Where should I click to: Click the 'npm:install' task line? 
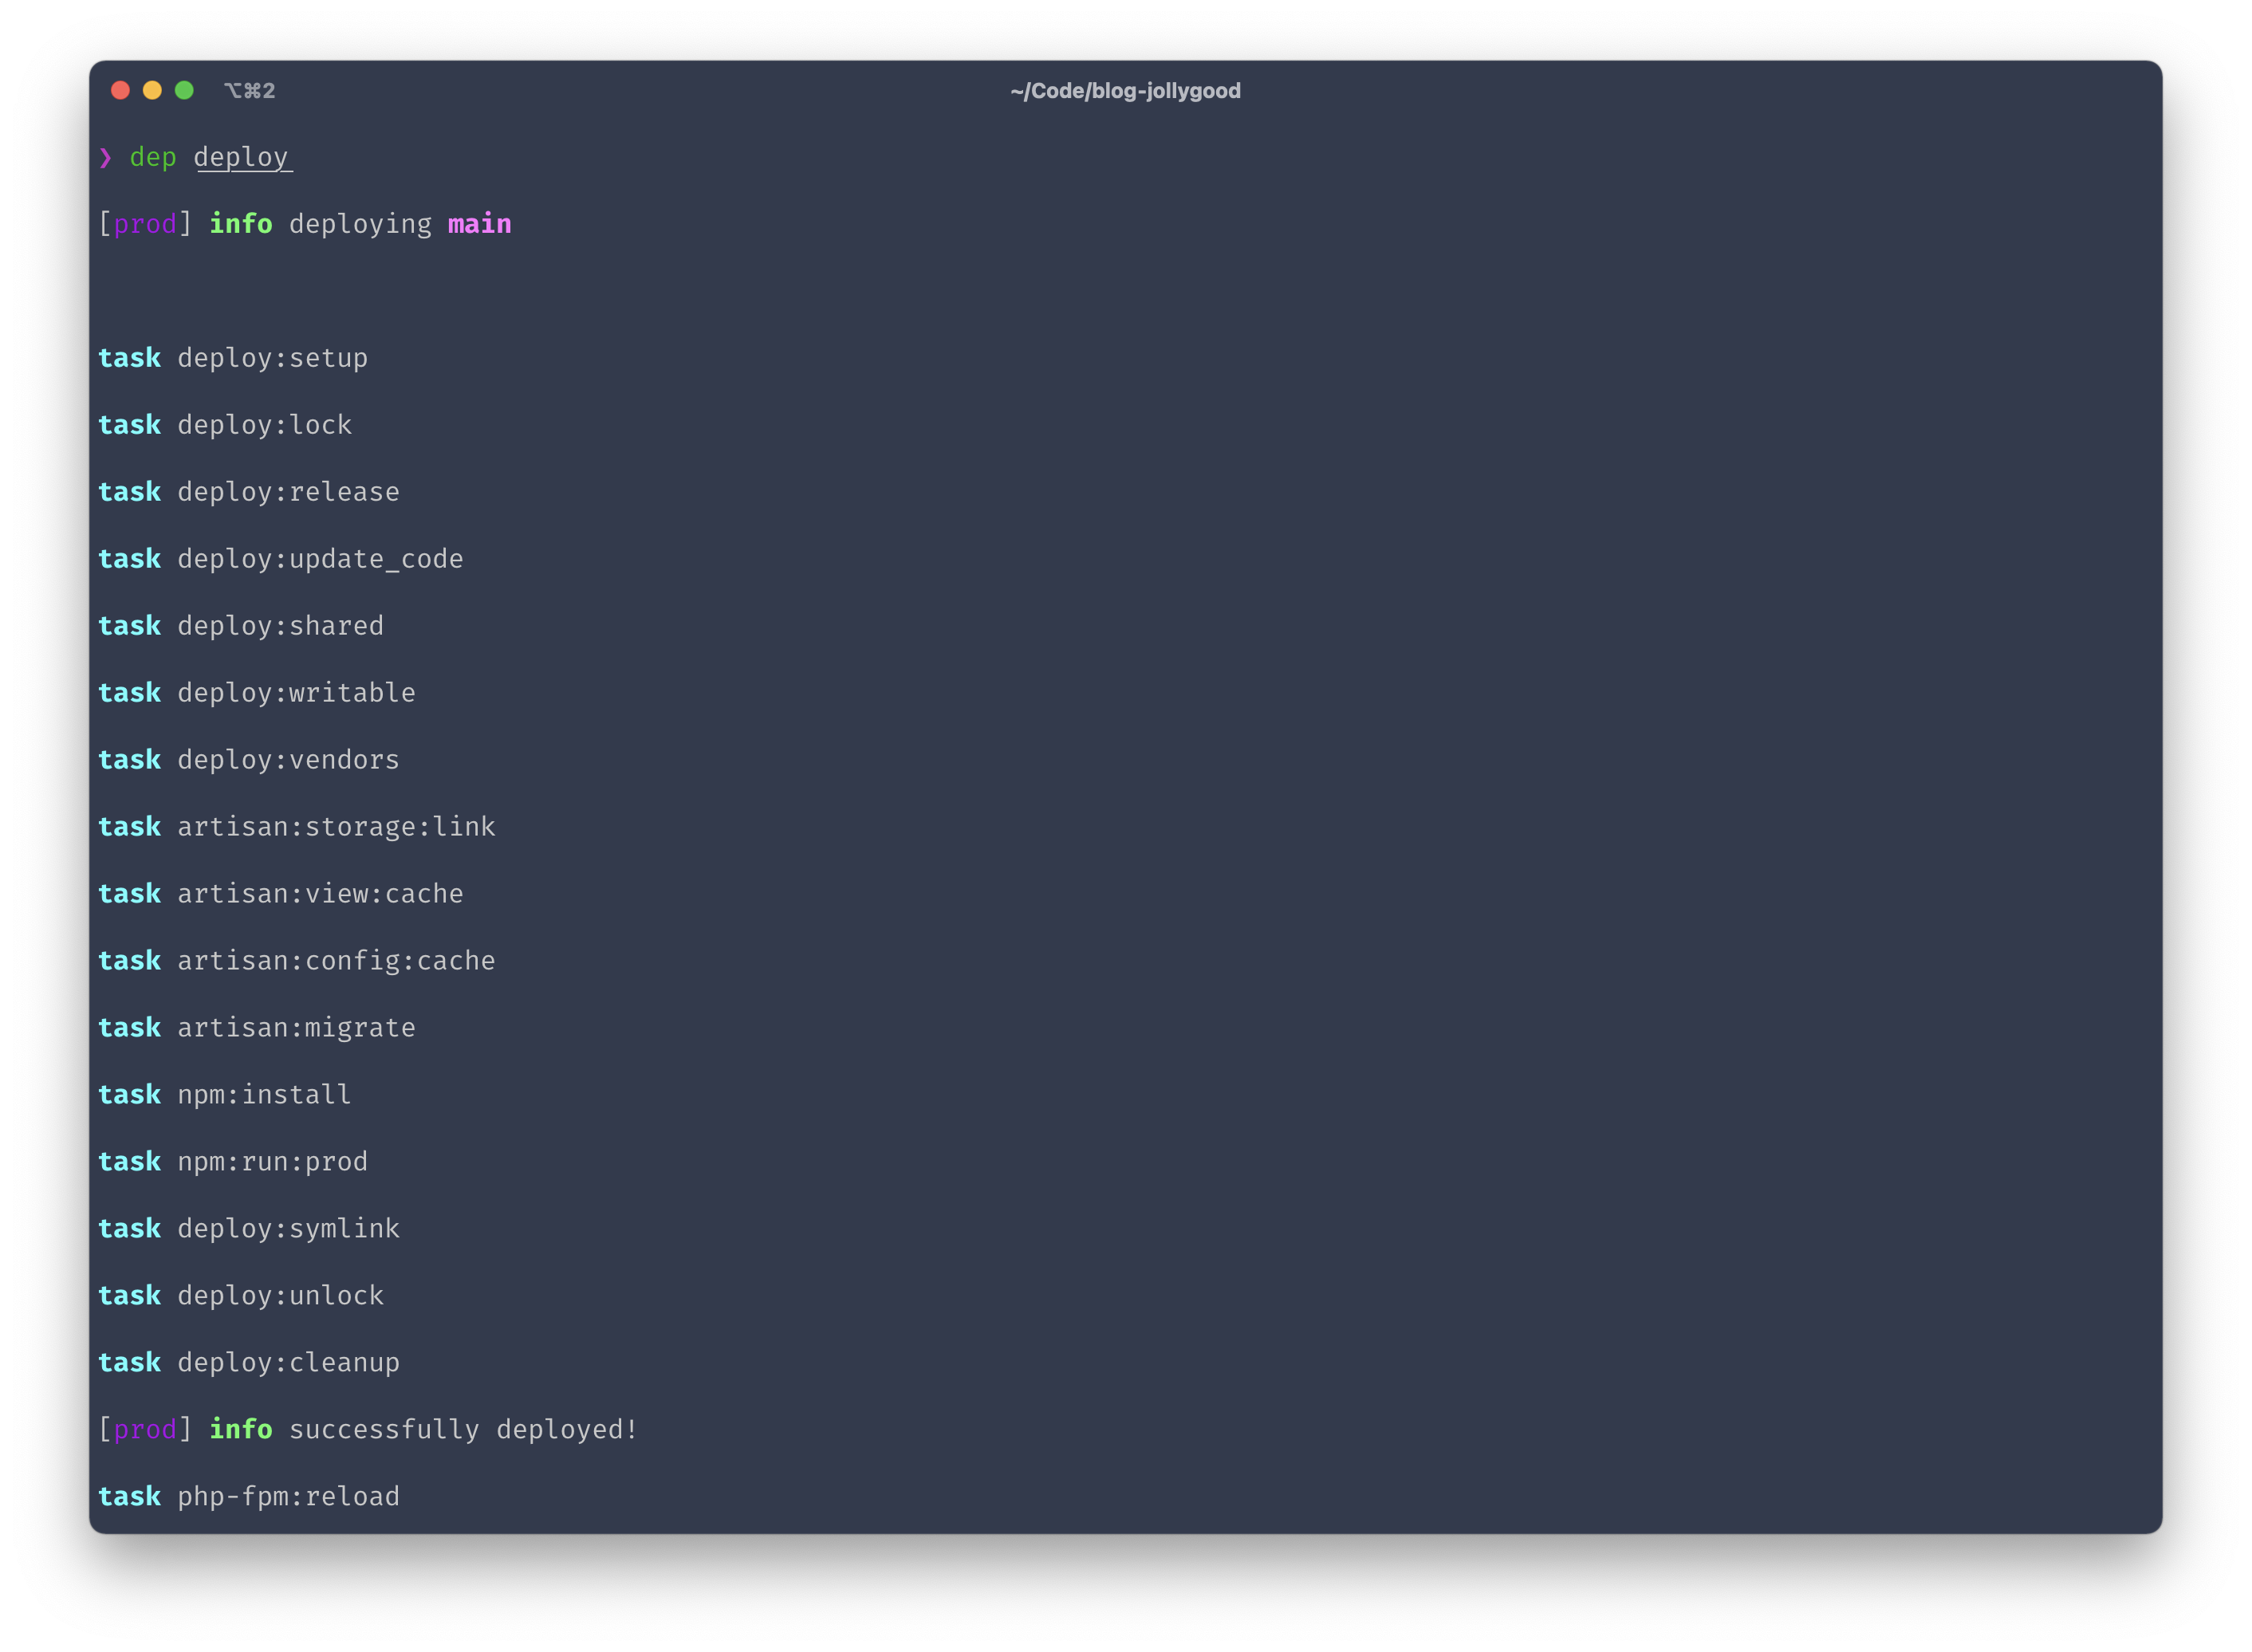click(x=225, y=1095)
